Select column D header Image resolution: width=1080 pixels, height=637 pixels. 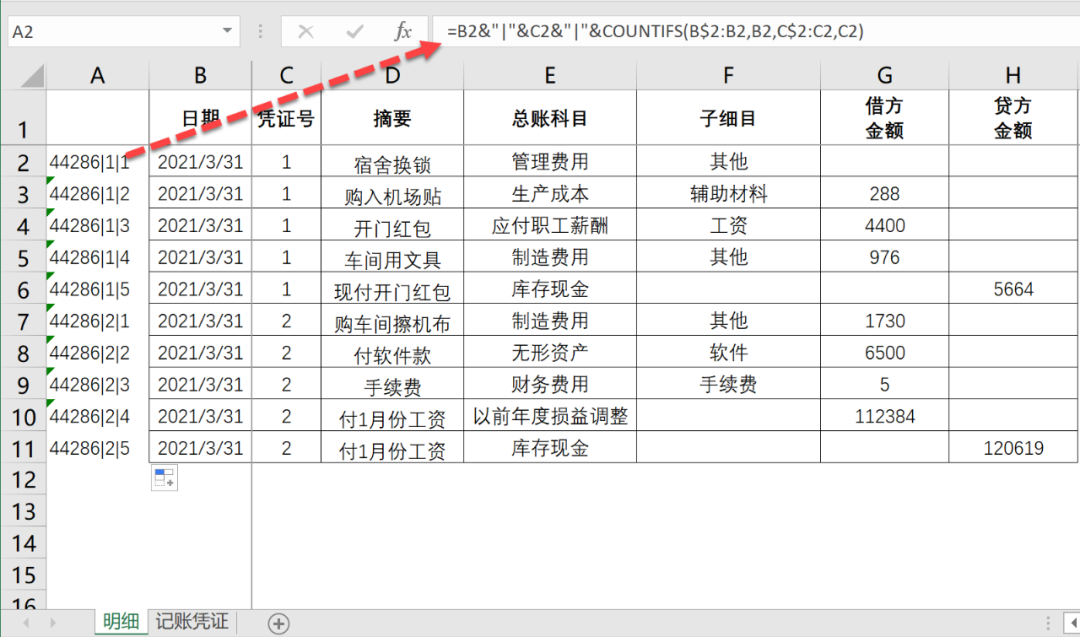(392, 75)
